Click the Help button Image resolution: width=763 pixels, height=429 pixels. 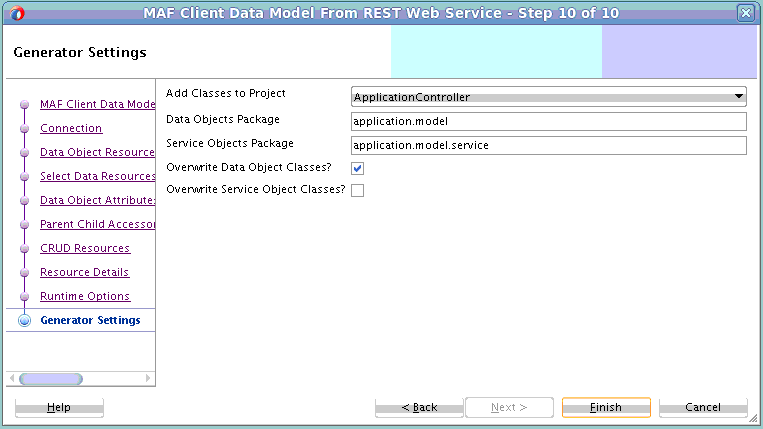tap(59, 407)
